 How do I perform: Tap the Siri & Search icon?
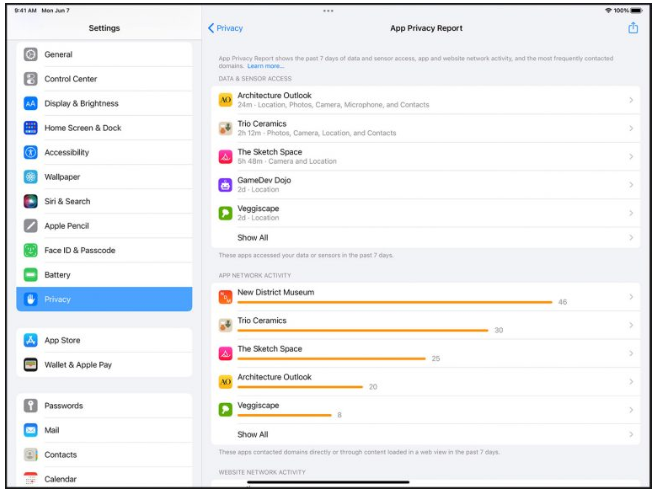[x=31, y=201]
